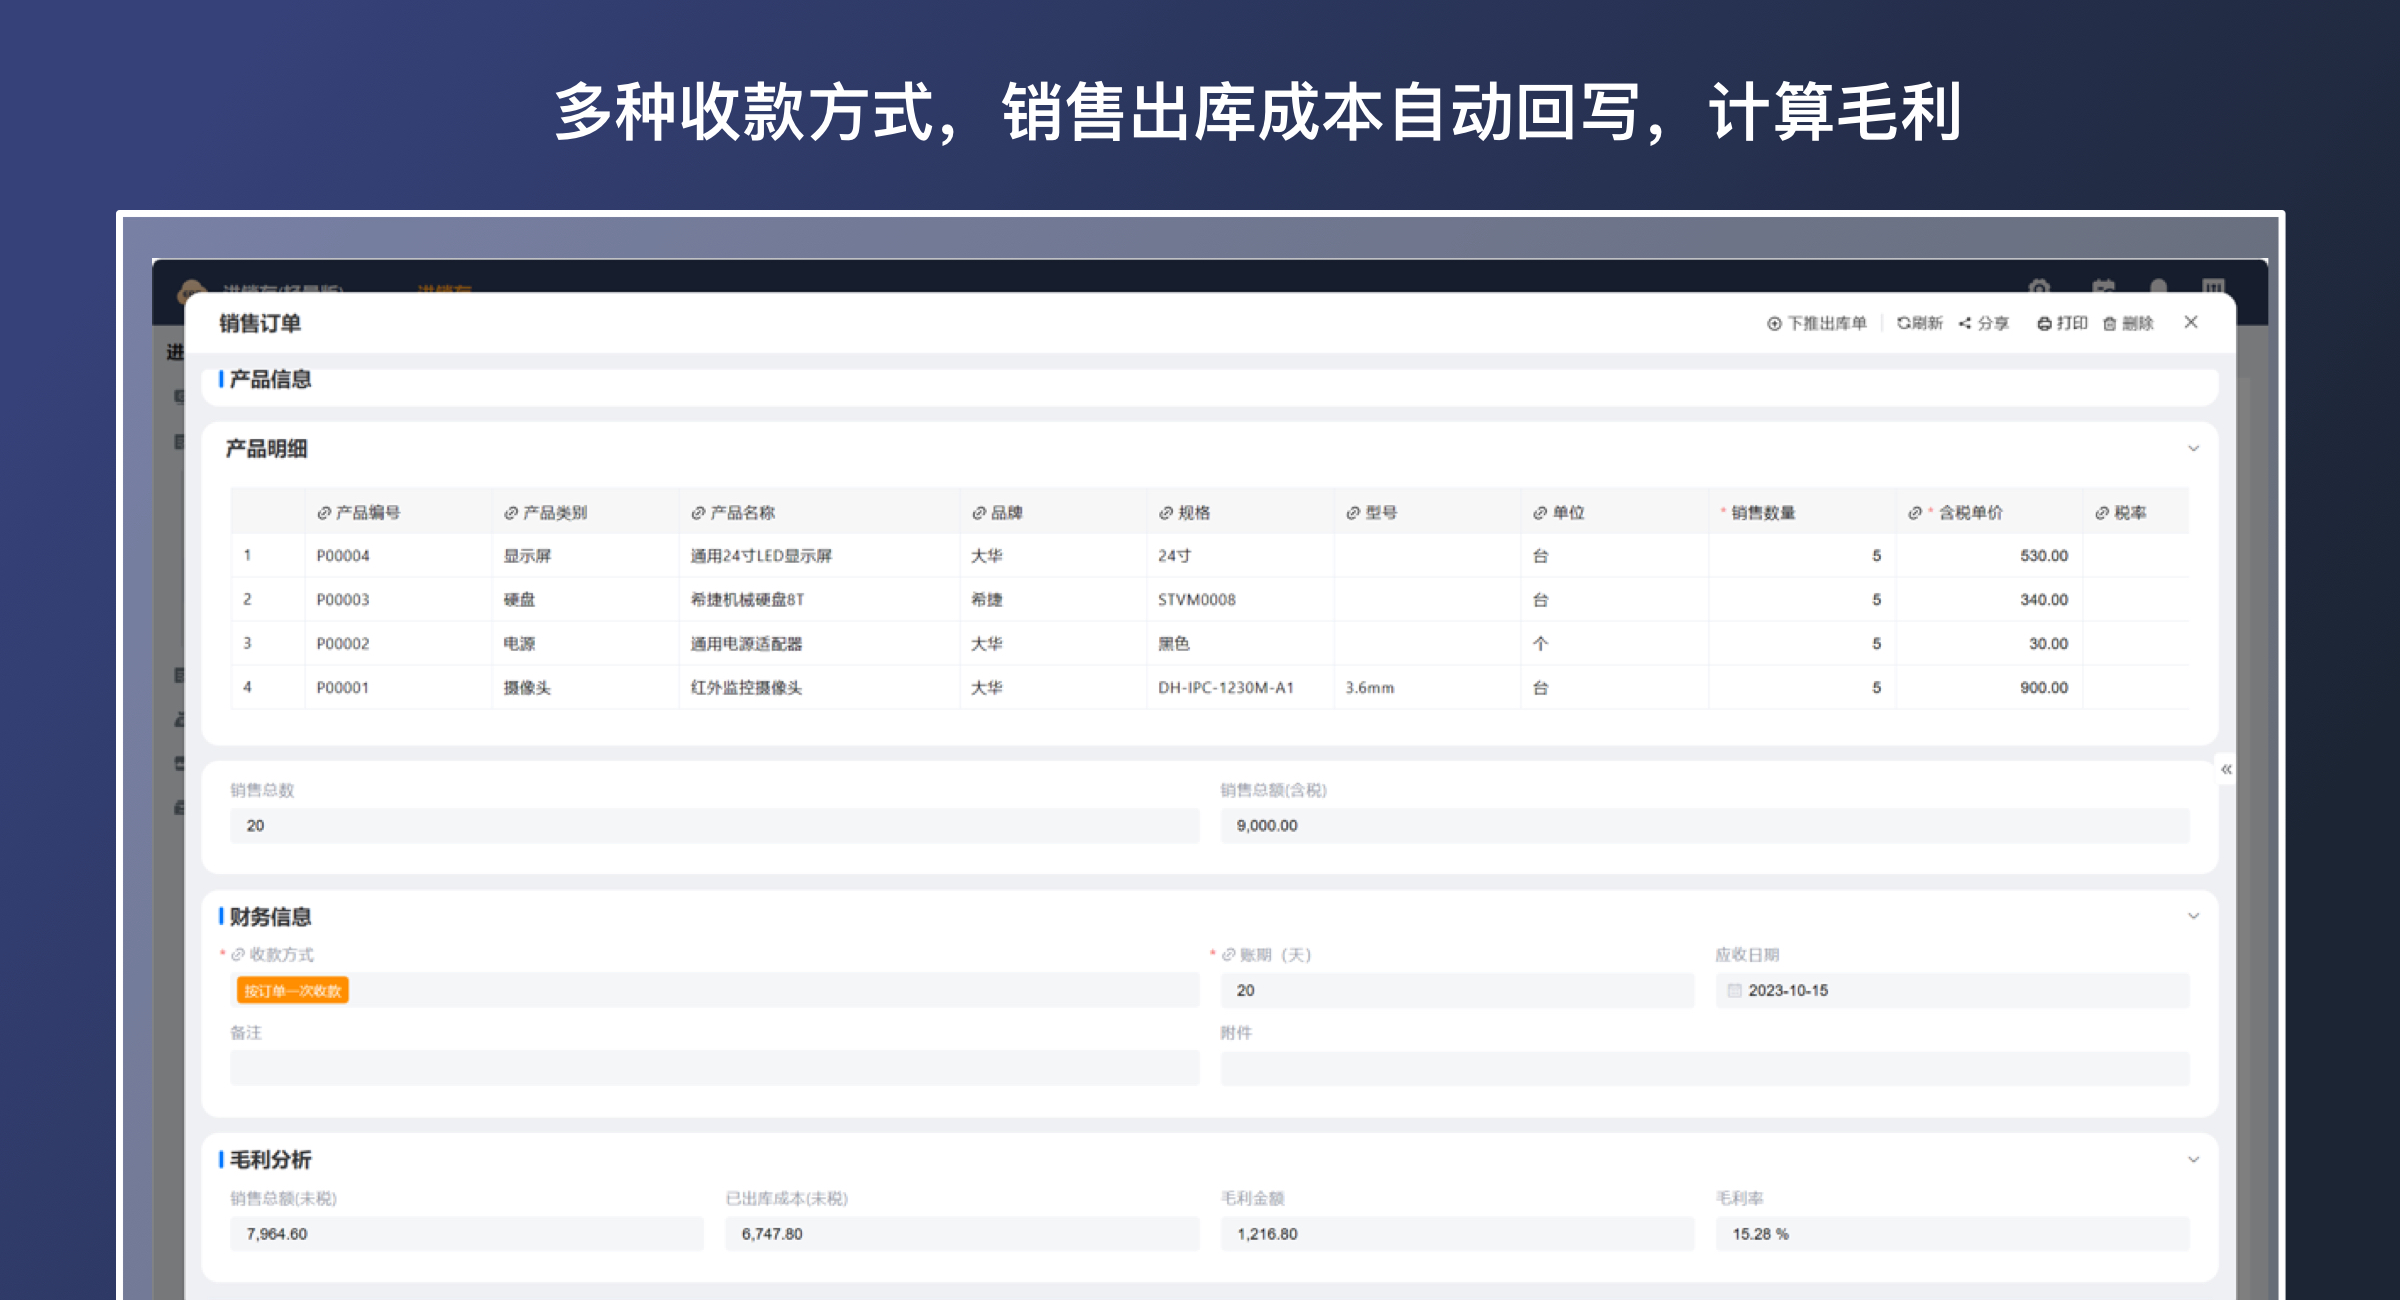Collapse the 财务信息 section chevron
Screen dimensions: 2400x1300
click(x=2193, y=916)
